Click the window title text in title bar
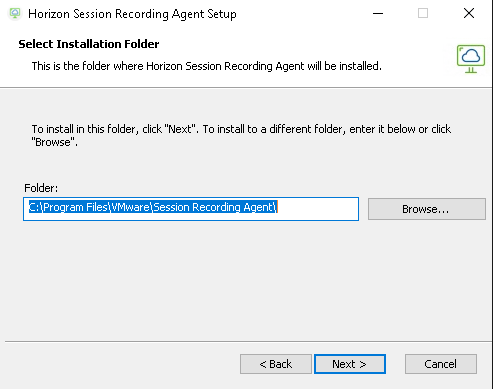The image size is (493, 389). 132,14
